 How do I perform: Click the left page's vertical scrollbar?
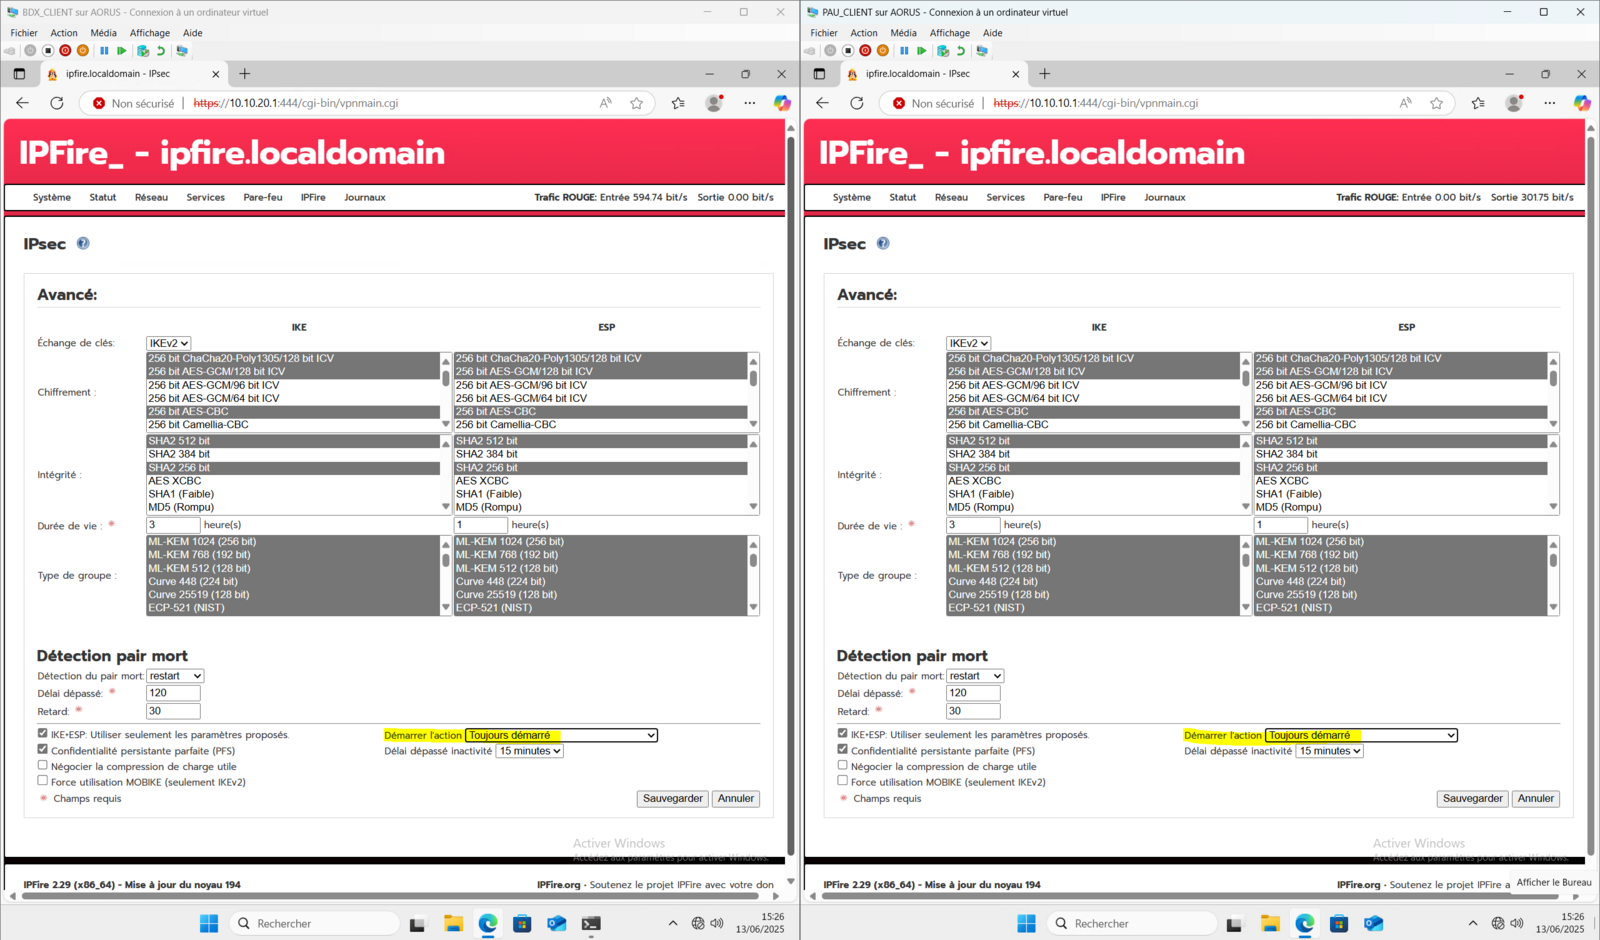tap(790, 500)
